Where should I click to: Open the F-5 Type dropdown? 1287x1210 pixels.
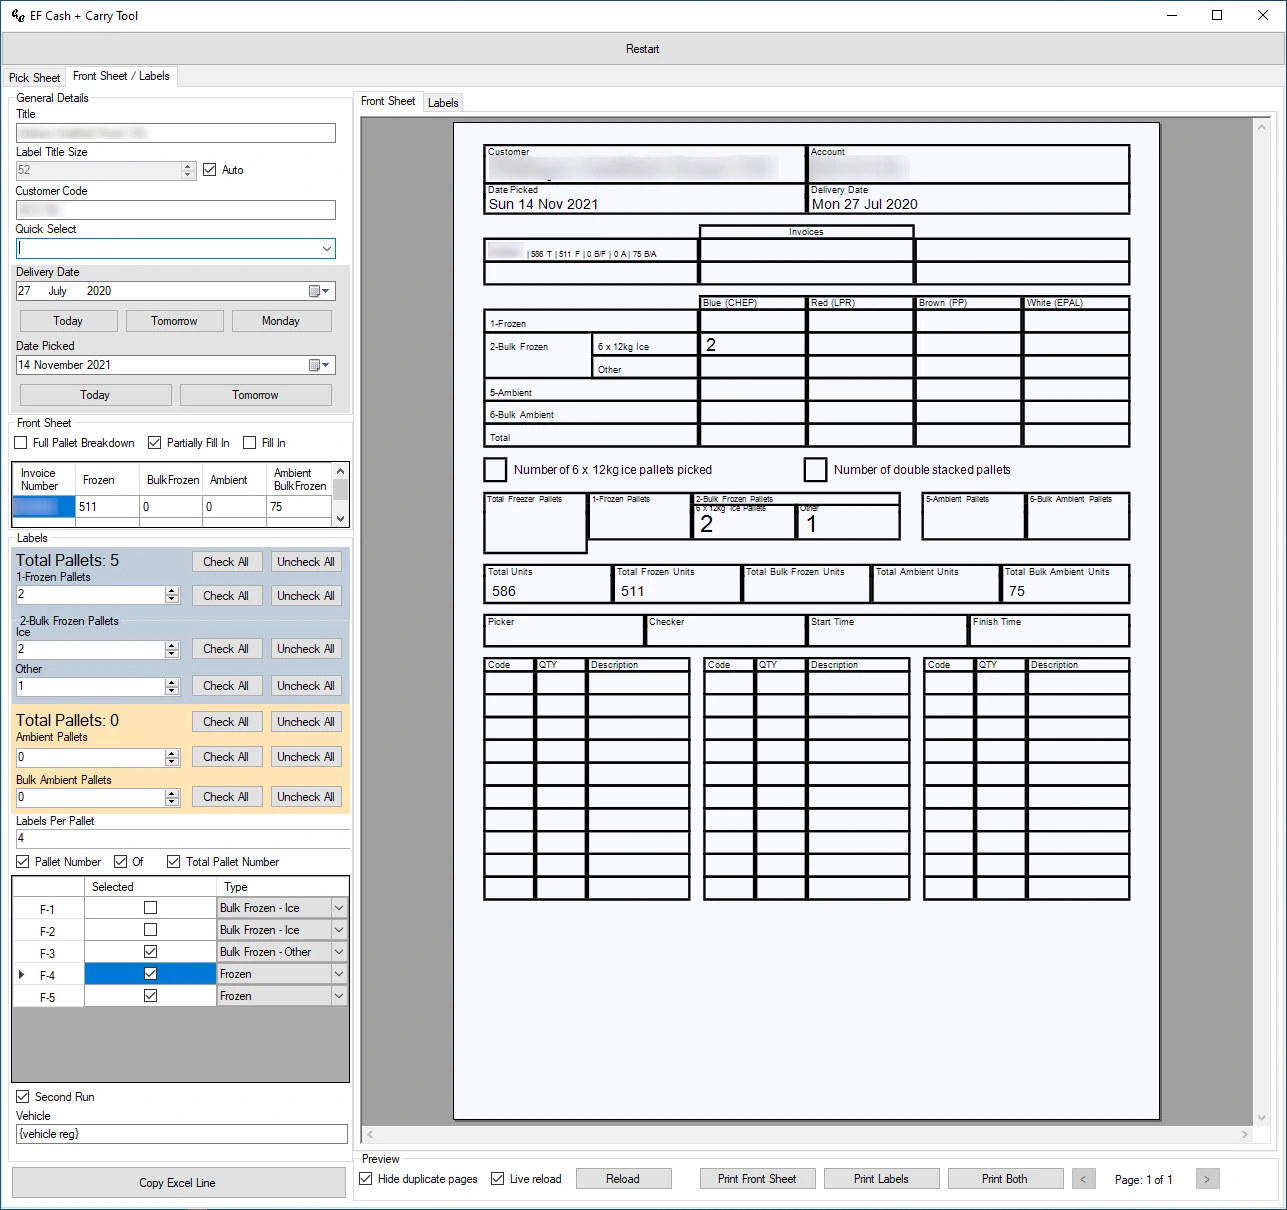pos(338,996)
